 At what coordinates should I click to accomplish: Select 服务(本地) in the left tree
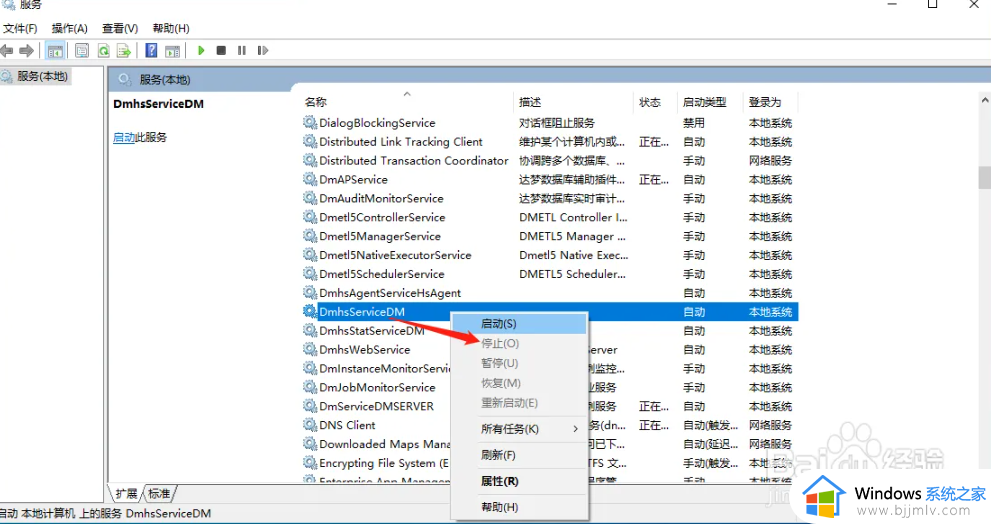click(x=42, y=76)
